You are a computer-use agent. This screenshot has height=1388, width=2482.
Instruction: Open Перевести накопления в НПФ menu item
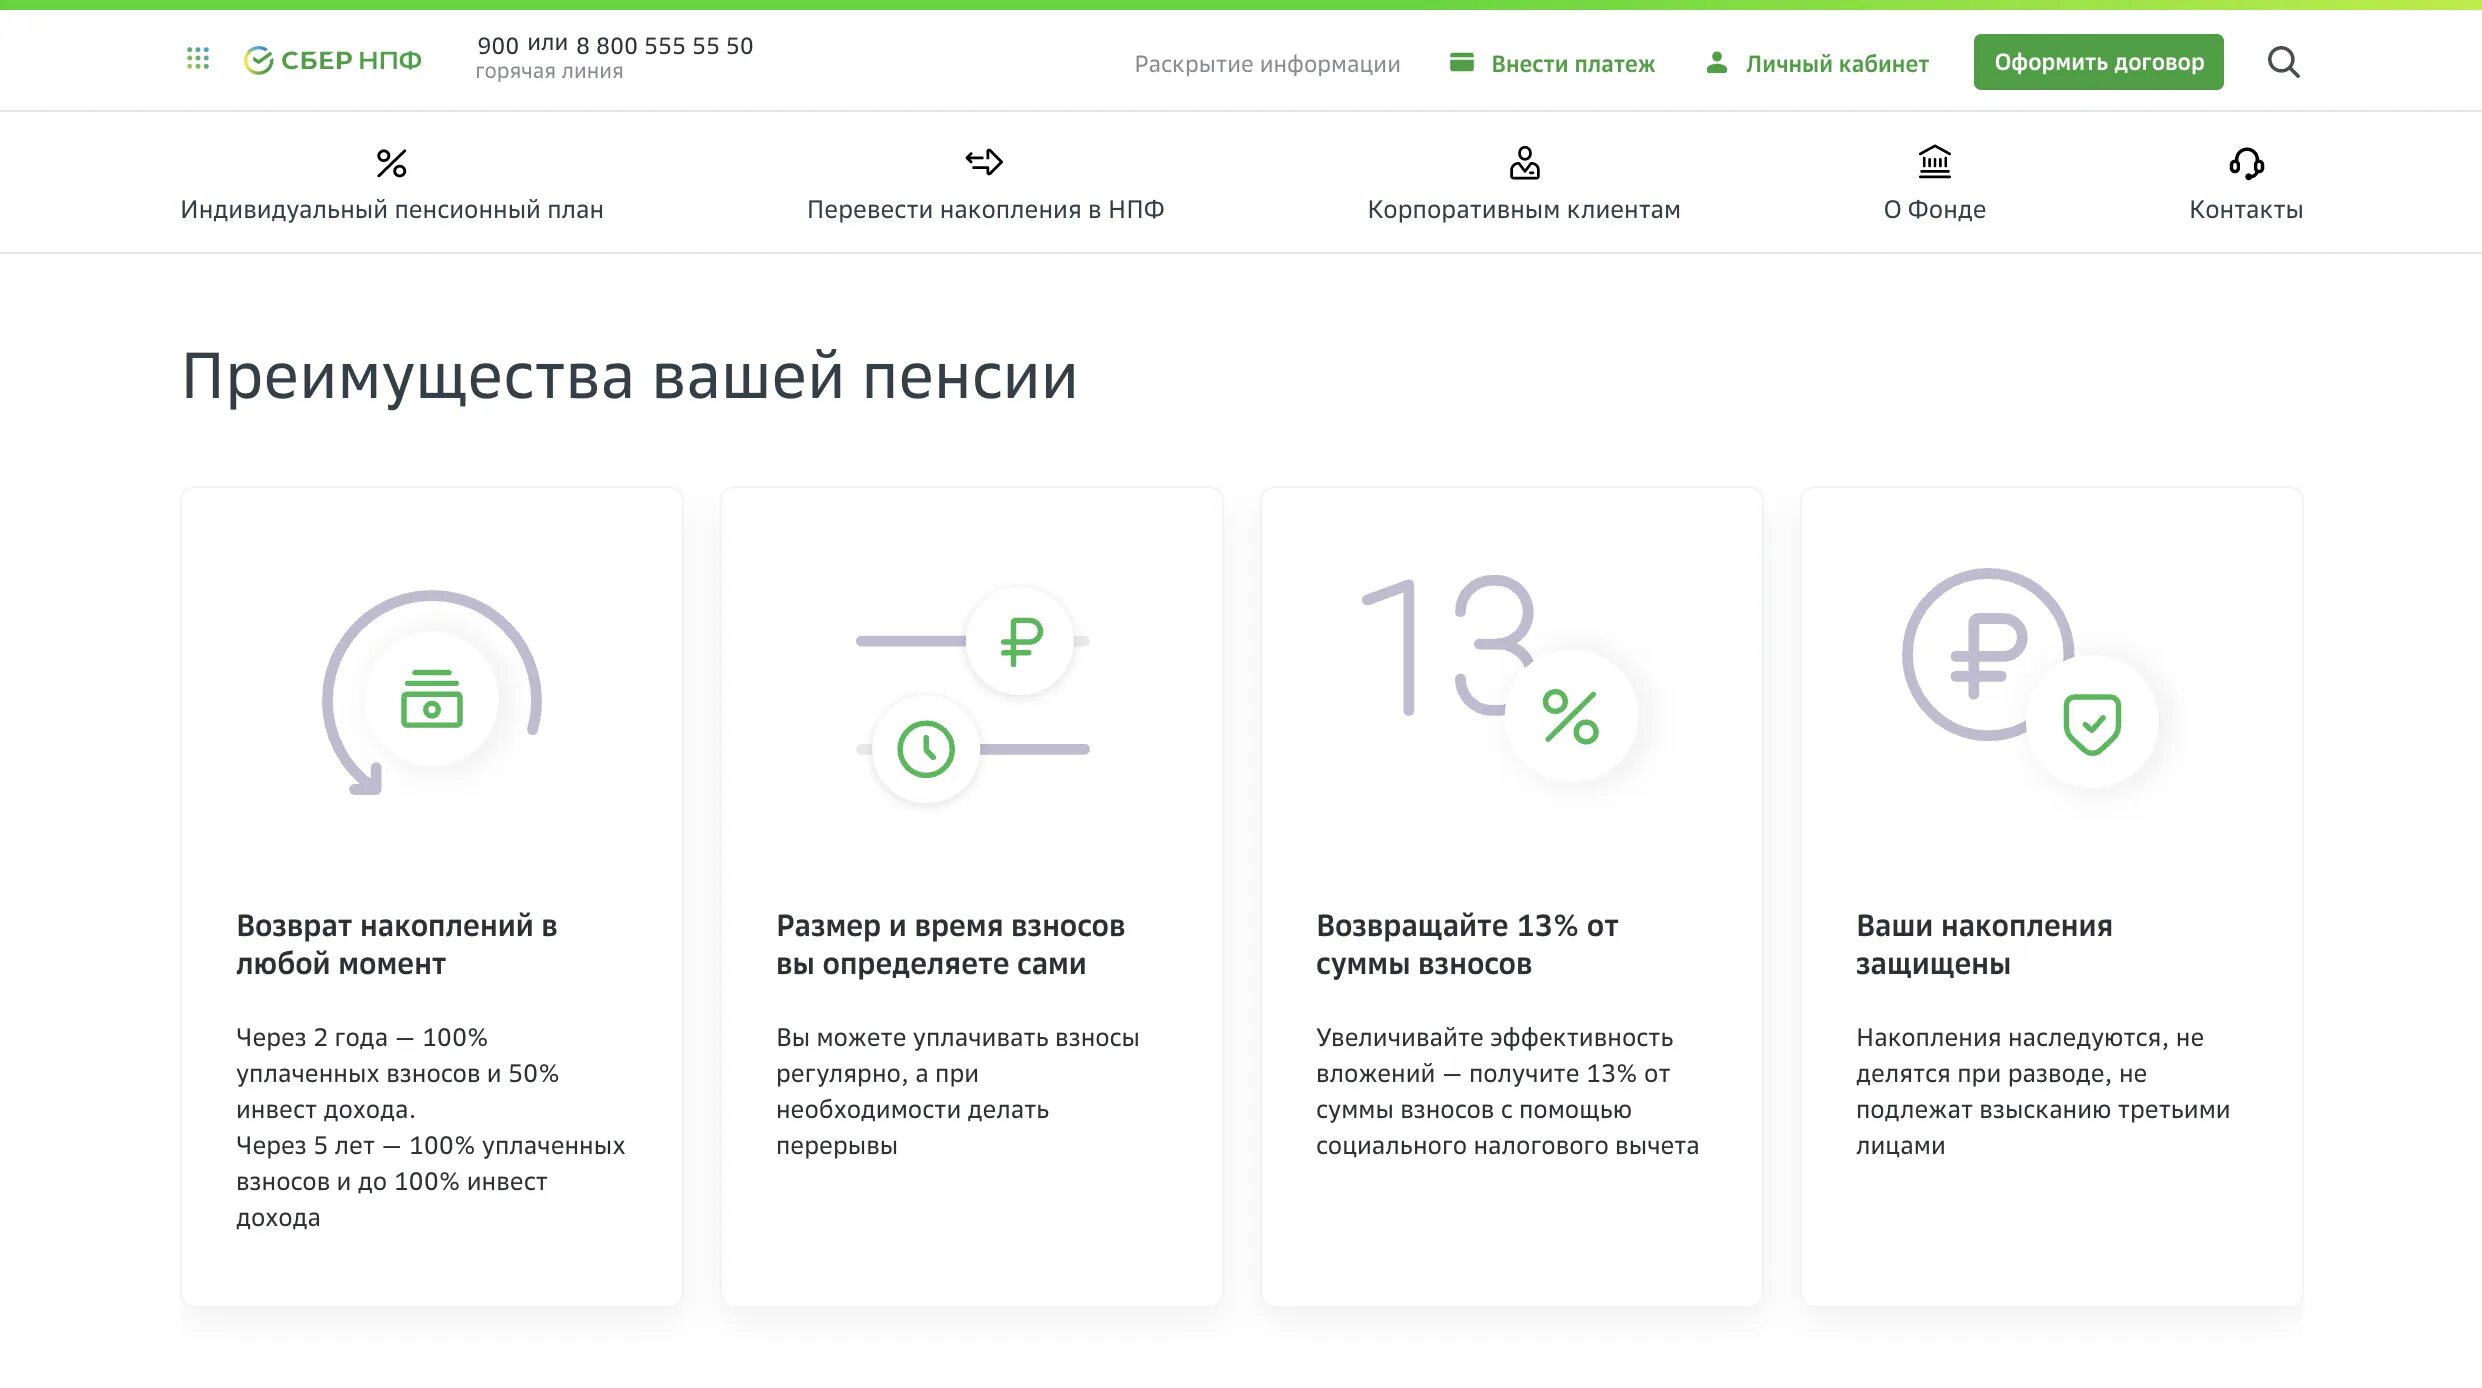pos(985,210)
